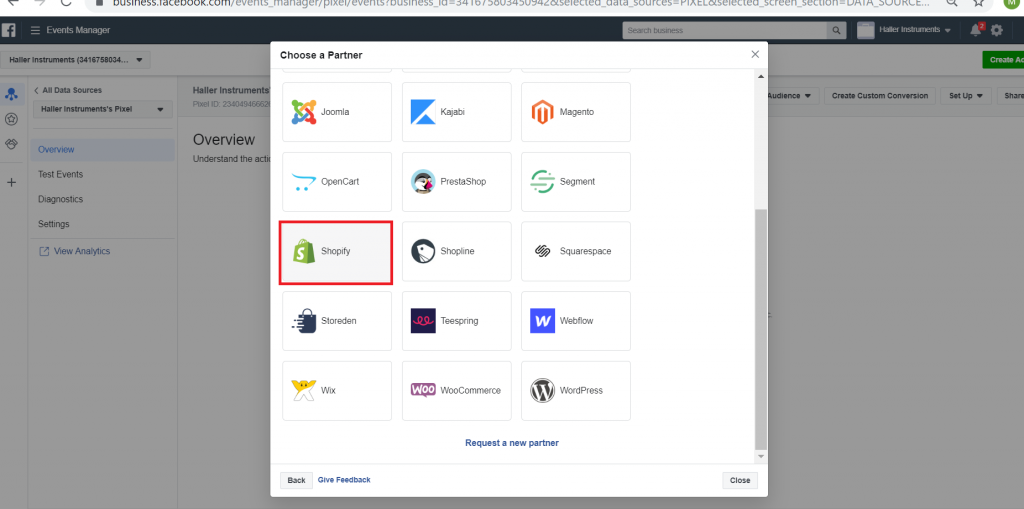Expand the Audience dropdown button
This screenshot has width=1024, height=509.
[793, 95]
